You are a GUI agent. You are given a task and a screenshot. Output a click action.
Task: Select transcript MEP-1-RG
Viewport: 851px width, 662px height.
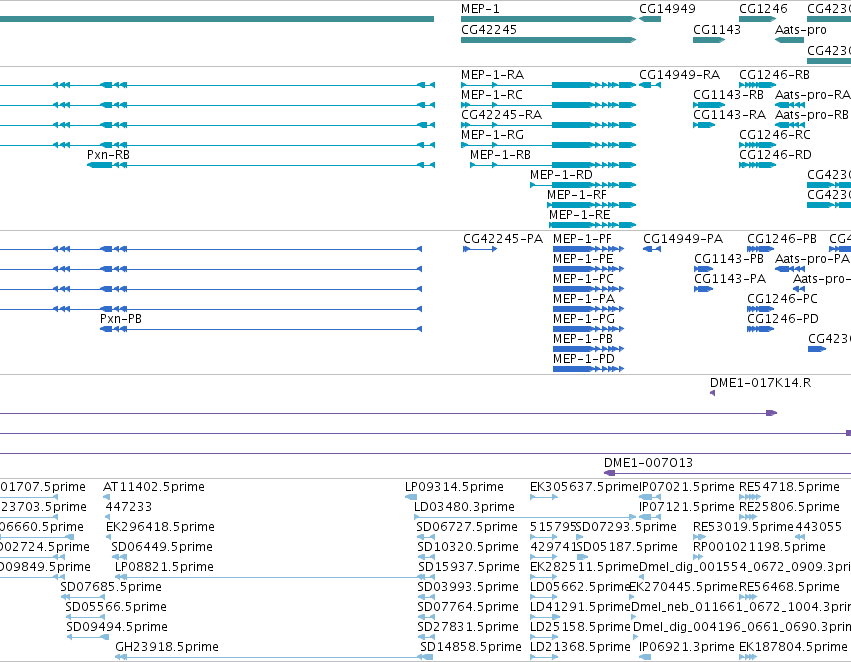tap(492, 135)
